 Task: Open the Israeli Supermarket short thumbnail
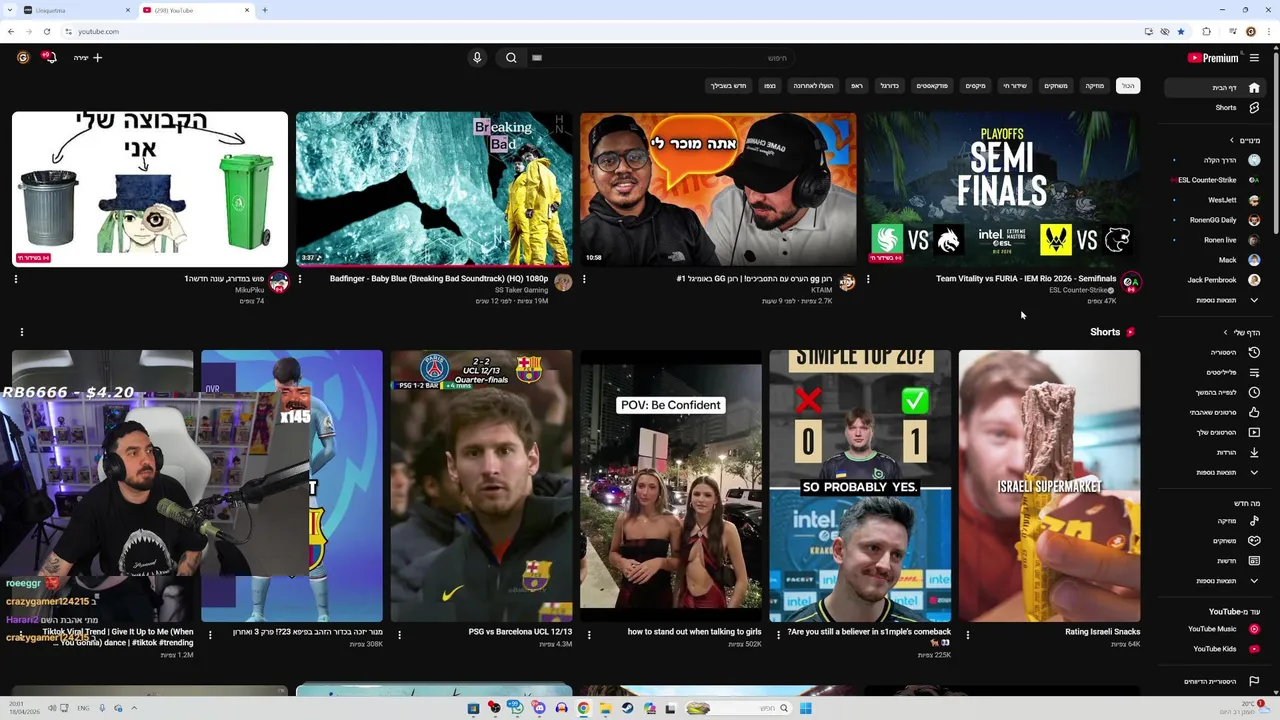1049,486
